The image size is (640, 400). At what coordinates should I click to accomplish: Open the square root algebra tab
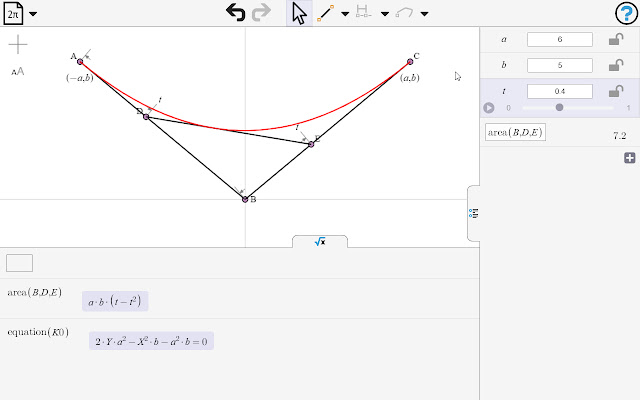coord(320,242)
